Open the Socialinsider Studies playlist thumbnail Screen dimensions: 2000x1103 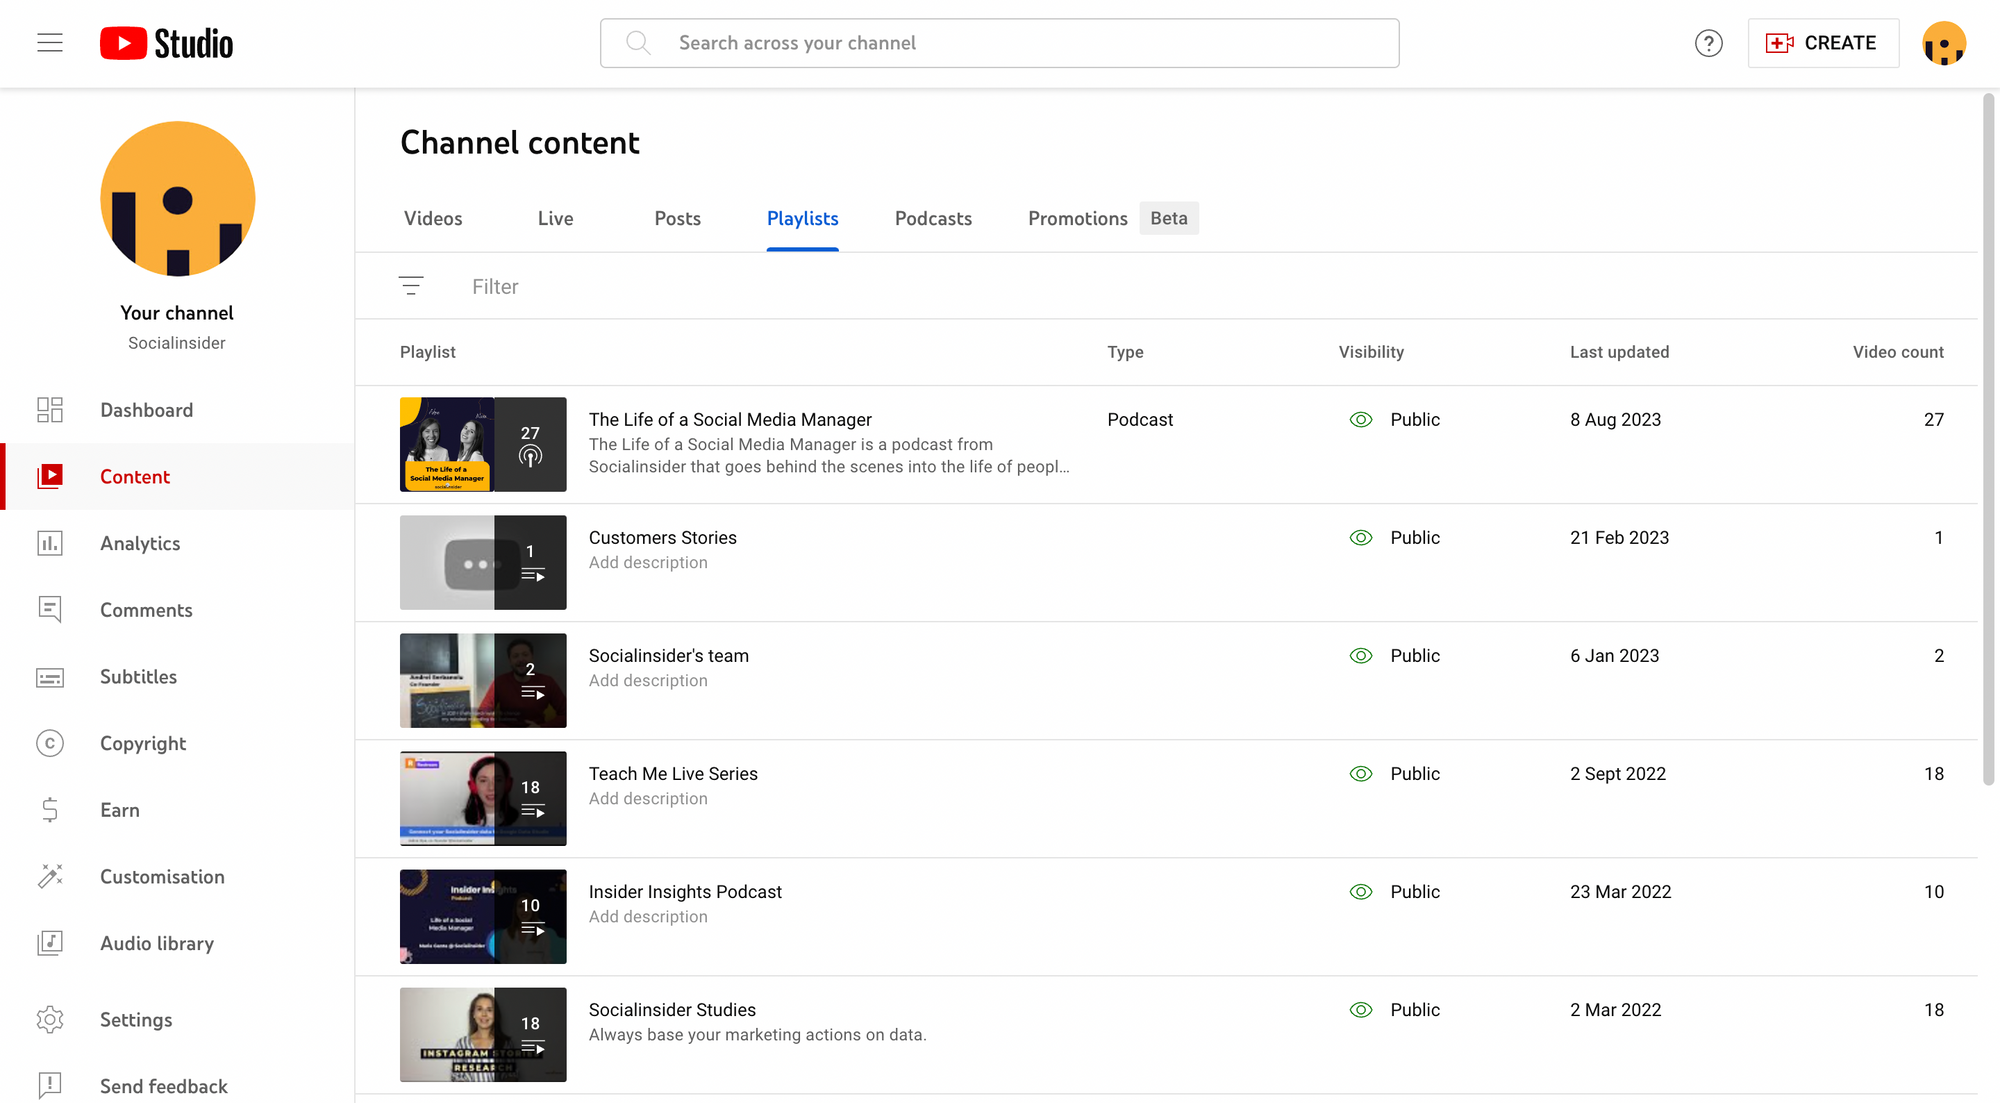(x=483, y=1034)
